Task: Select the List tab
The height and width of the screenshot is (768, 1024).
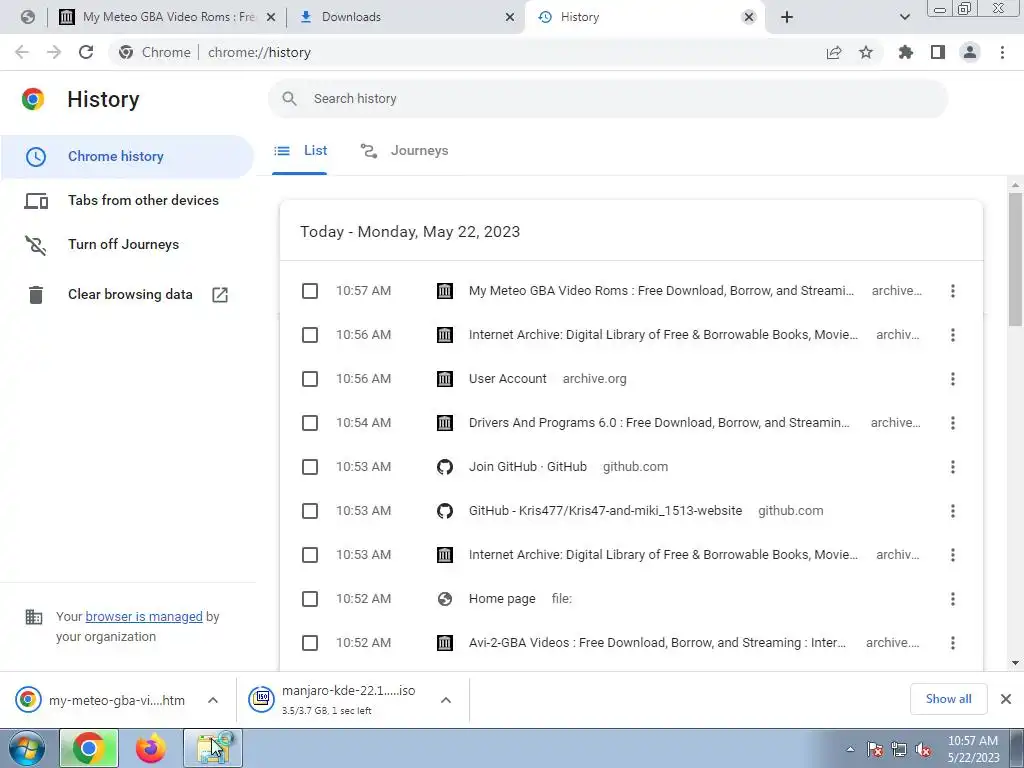Action: click(300, 151)
